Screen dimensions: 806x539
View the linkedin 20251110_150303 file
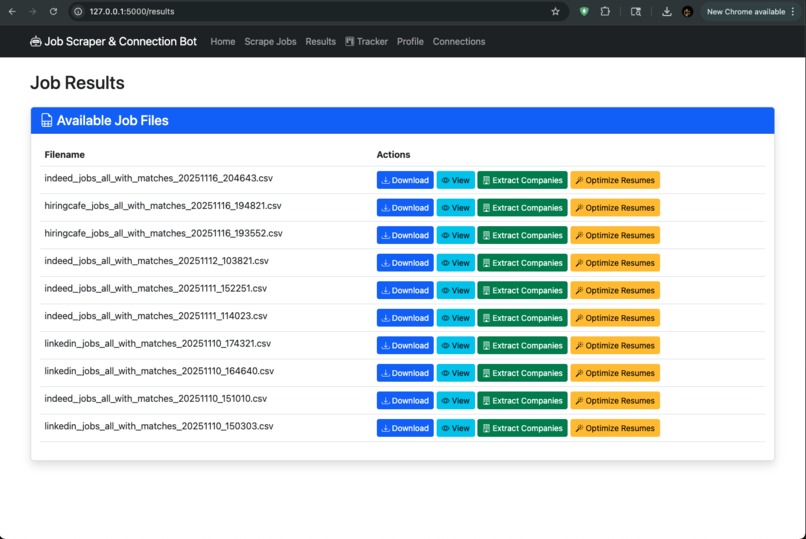coord(455,428)
